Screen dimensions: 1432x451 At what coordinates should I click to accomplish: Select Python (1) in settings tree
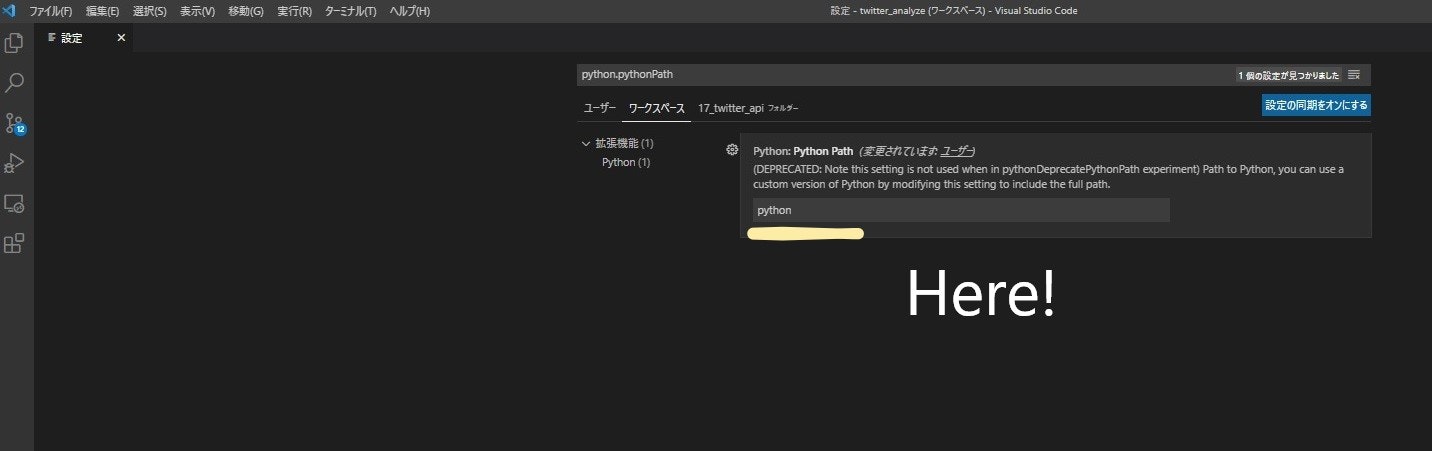pos(626,162)
